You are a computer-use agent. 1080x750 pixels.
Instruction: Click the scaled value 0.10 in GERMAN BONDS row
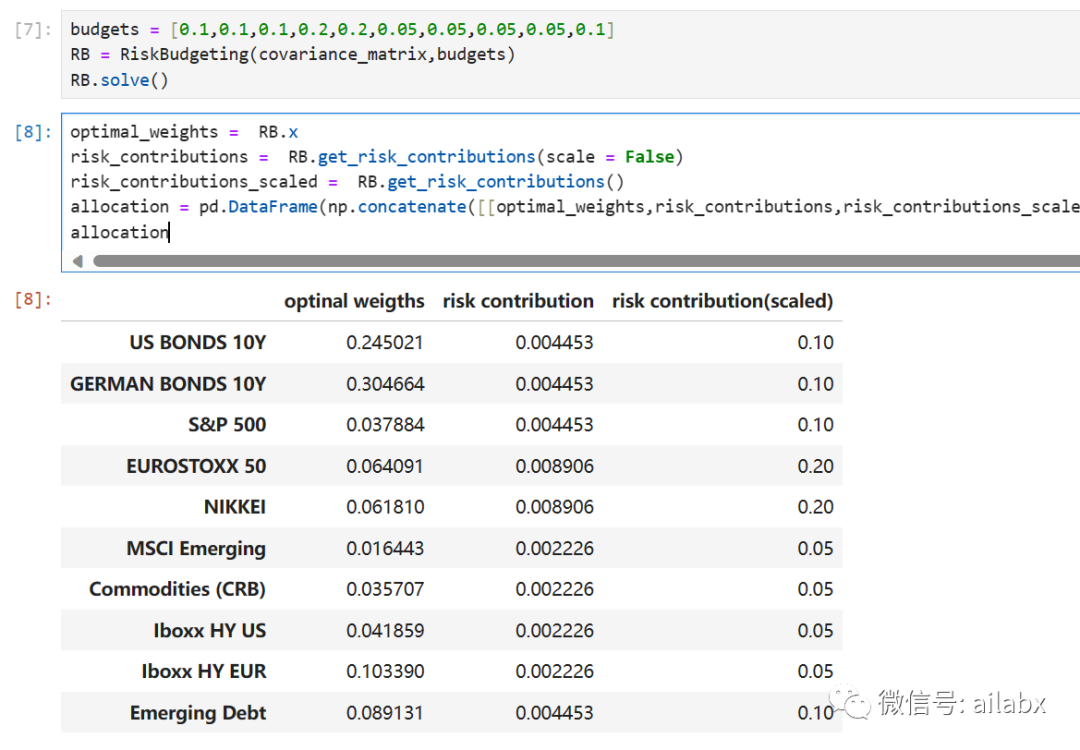click(x=816, y=384)
